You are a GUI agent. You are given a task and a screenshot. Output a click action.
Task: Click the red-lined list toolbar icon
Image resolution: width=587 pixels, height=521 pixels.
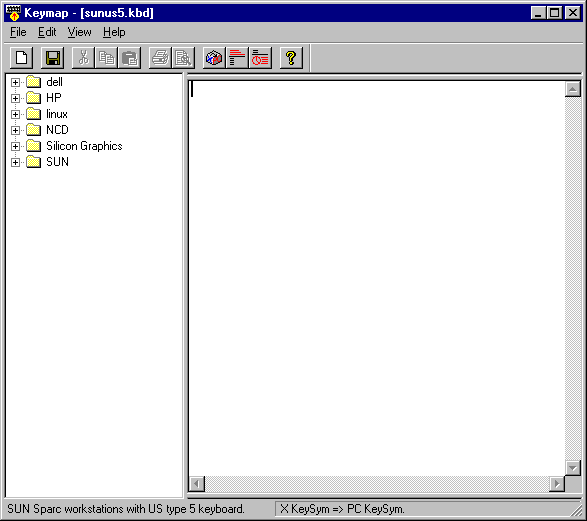click(237, 58)
